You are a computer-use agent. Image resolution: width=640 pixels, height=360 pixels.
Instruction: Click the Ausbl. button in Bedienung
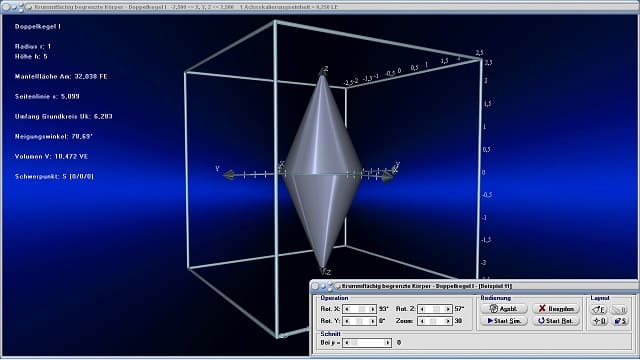[504, 309]
